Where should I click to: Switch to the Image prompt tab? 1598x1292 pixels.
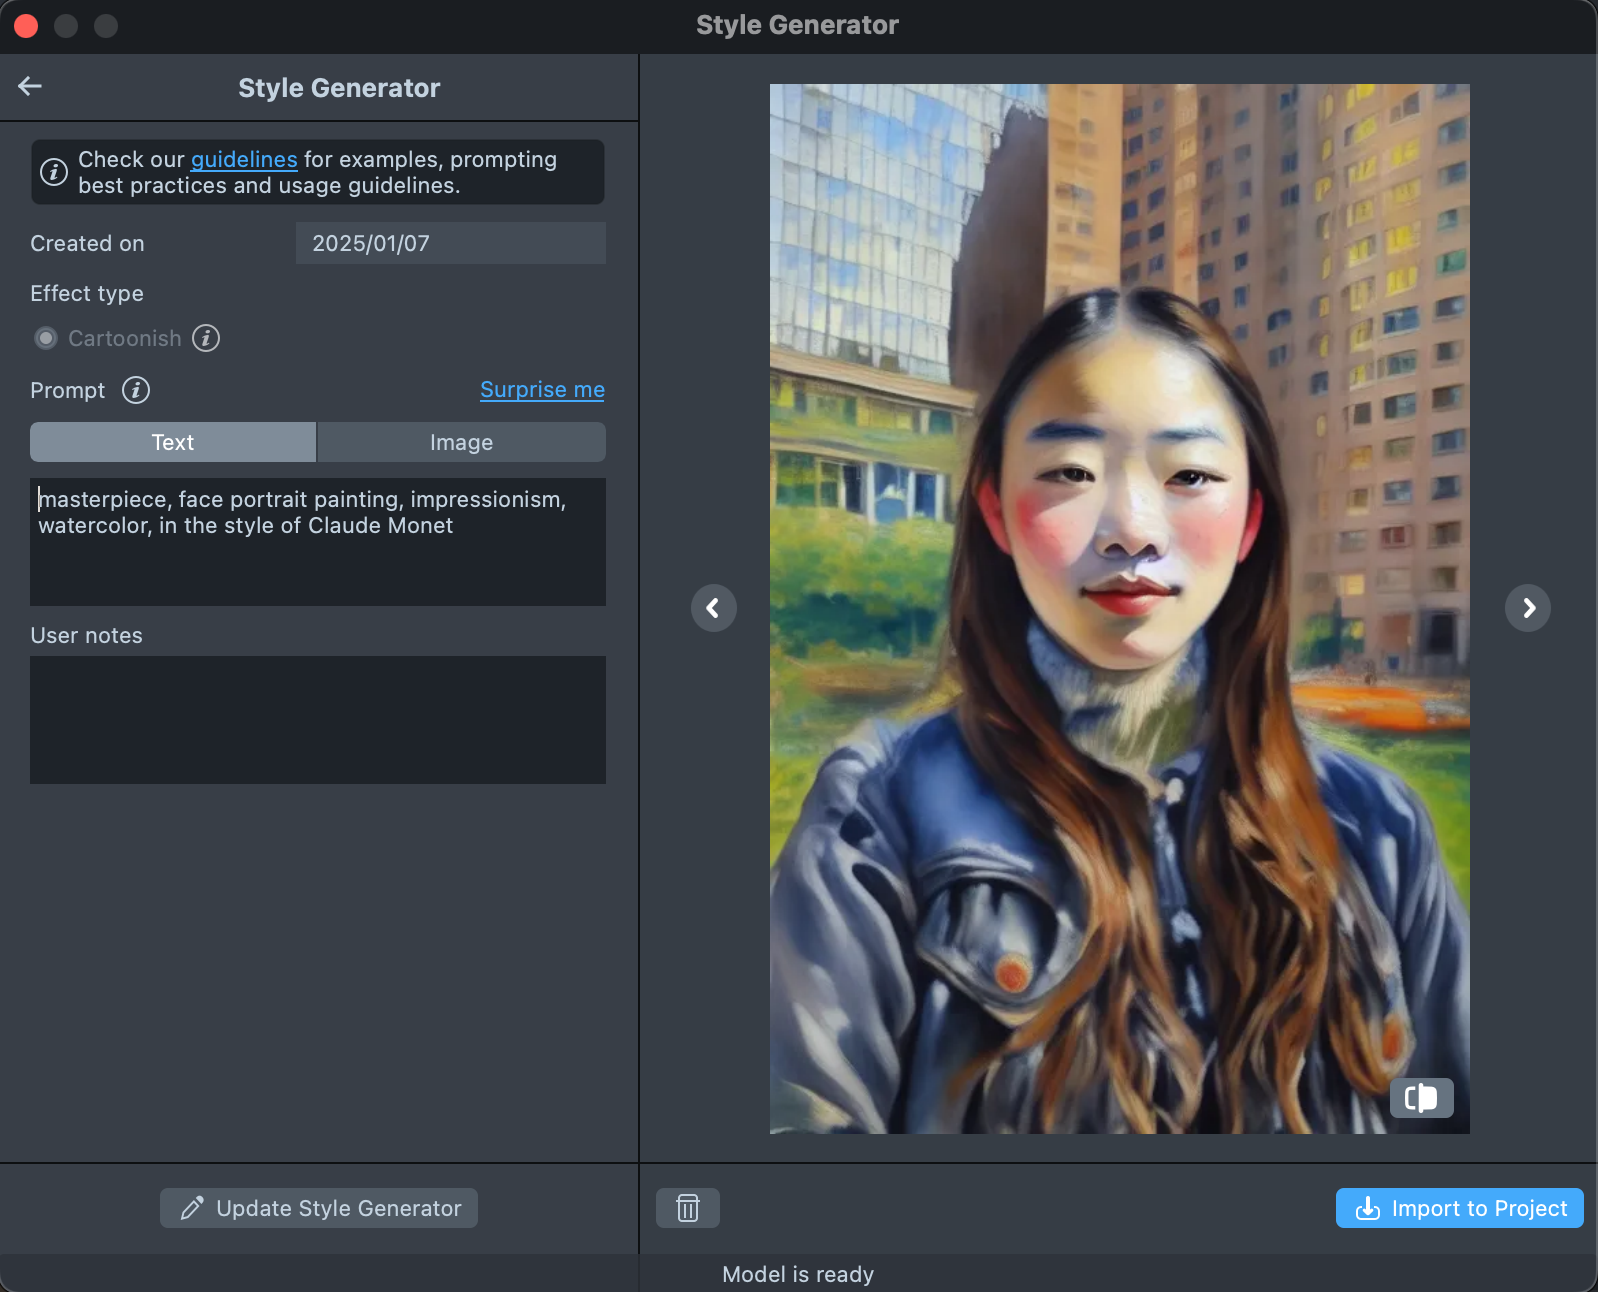(x=461, y=442)
